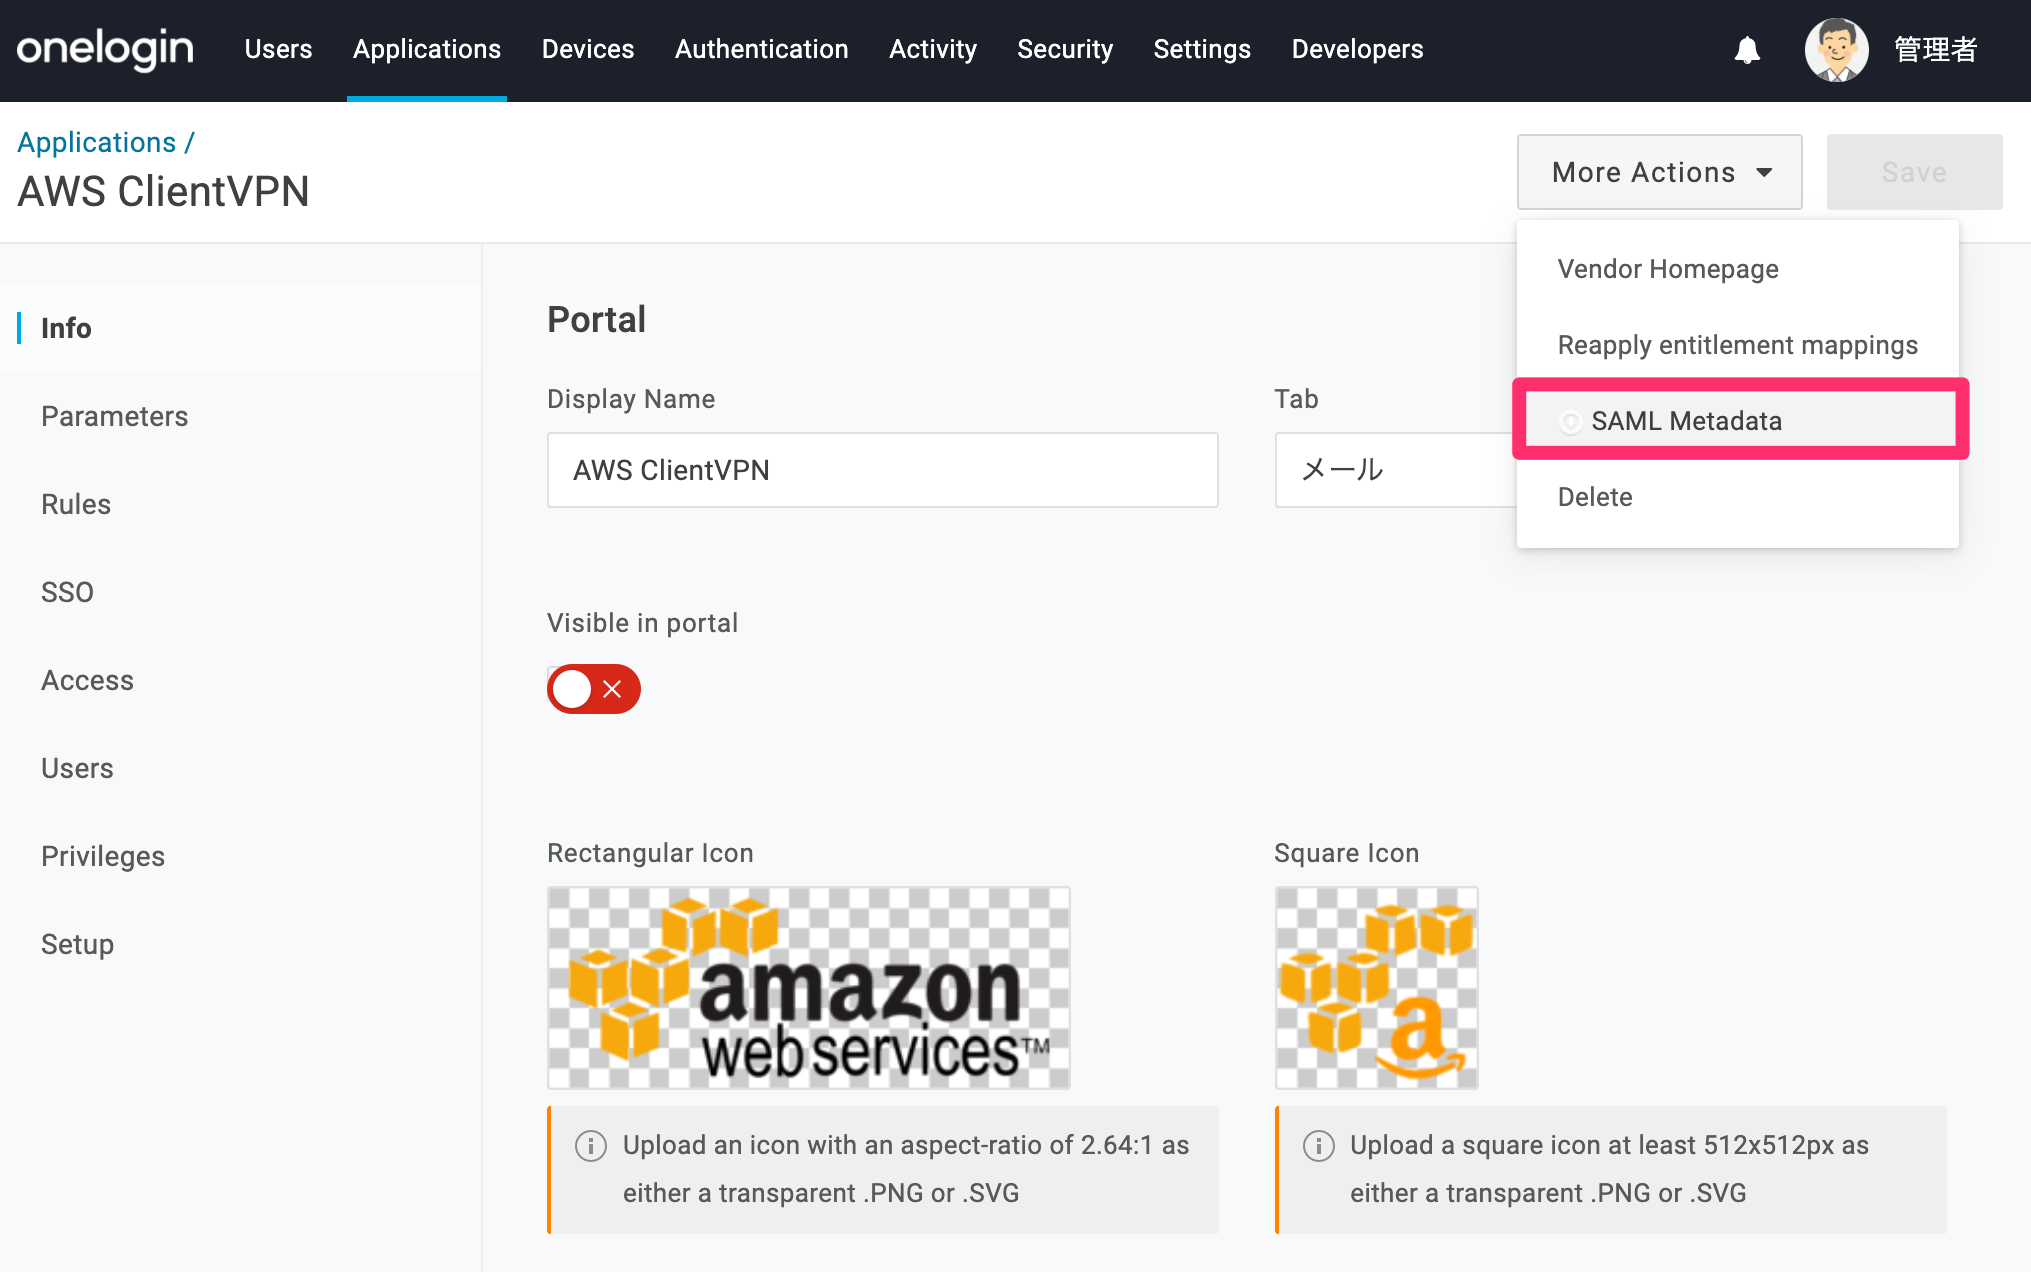The height and width of the screenshot is (1272, 2031).
Task: Select the Info sidebar tab
Action: (240, 328)
